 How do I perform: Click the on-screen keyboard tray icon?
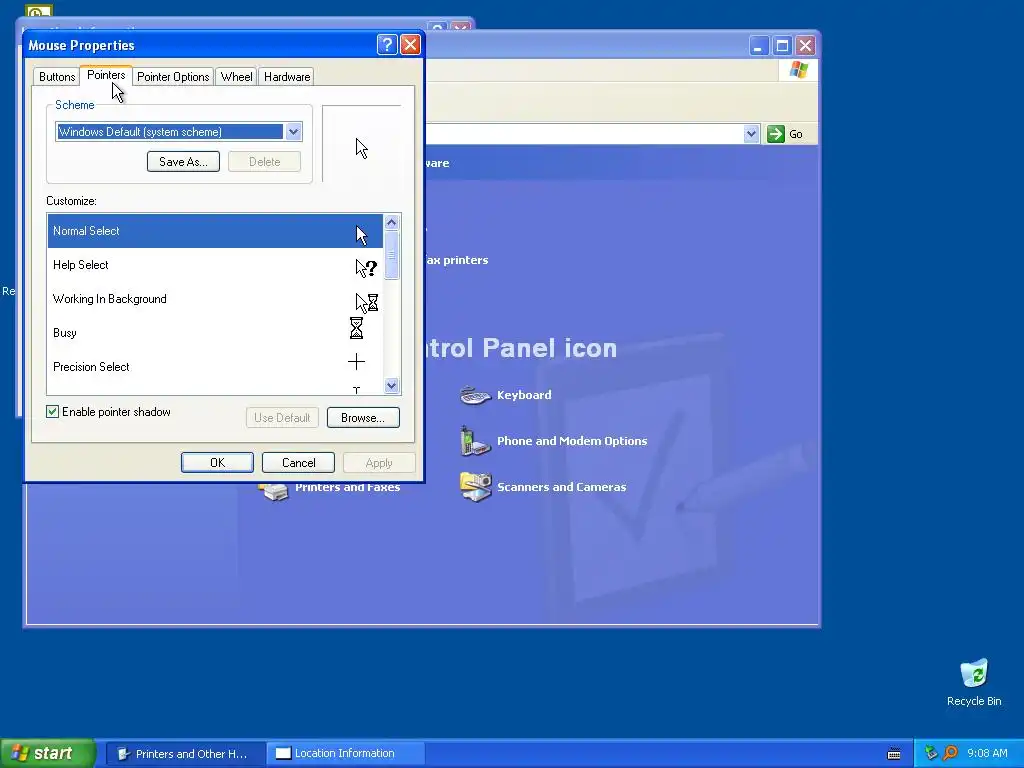pyautogui.click(x=894, y=754)
